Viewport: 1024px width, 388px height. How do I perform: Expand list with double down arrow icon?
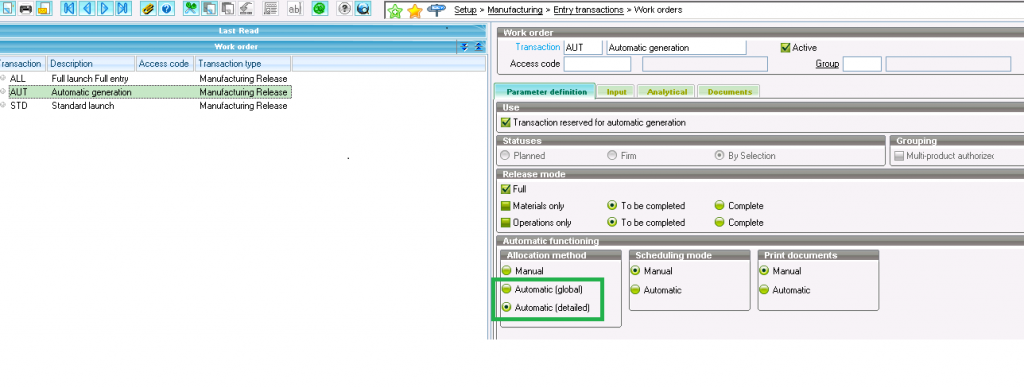(x=464, y=46)
